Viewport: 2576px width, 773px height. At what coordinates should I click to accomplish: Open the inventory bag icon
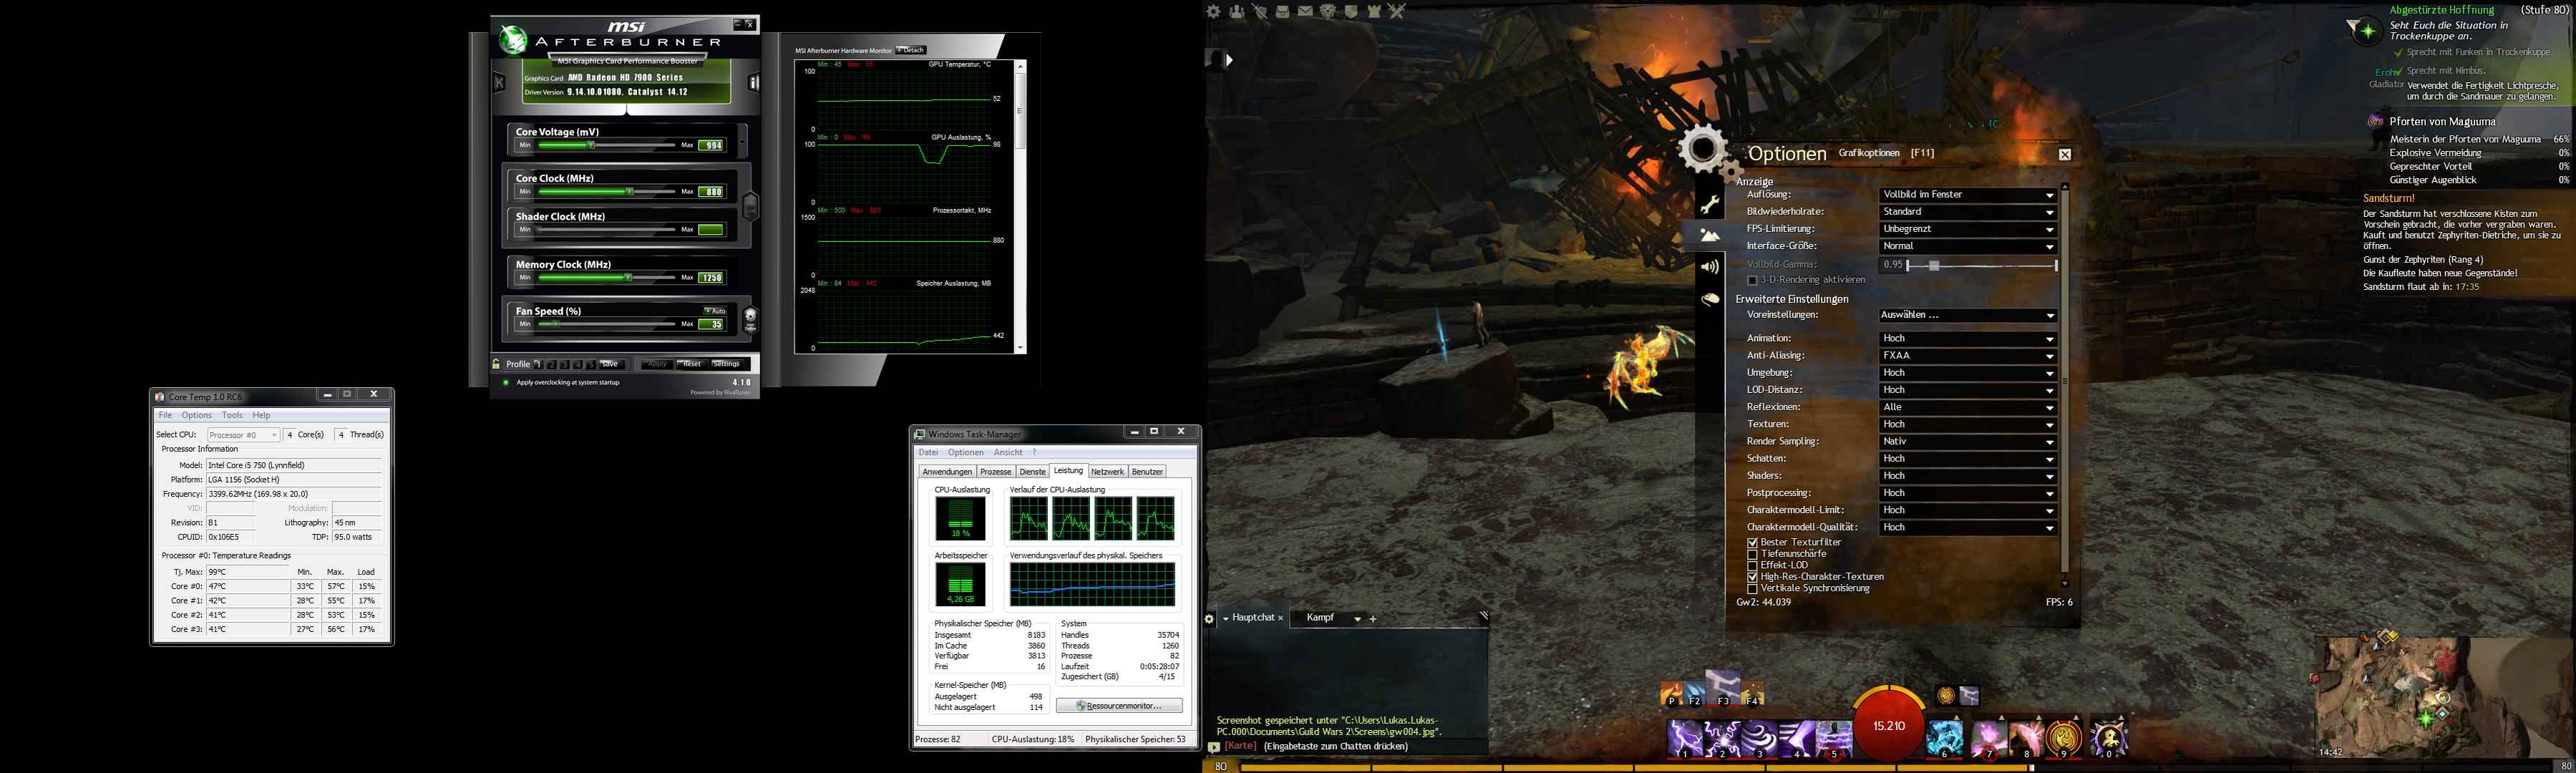tap(1283, 11)
